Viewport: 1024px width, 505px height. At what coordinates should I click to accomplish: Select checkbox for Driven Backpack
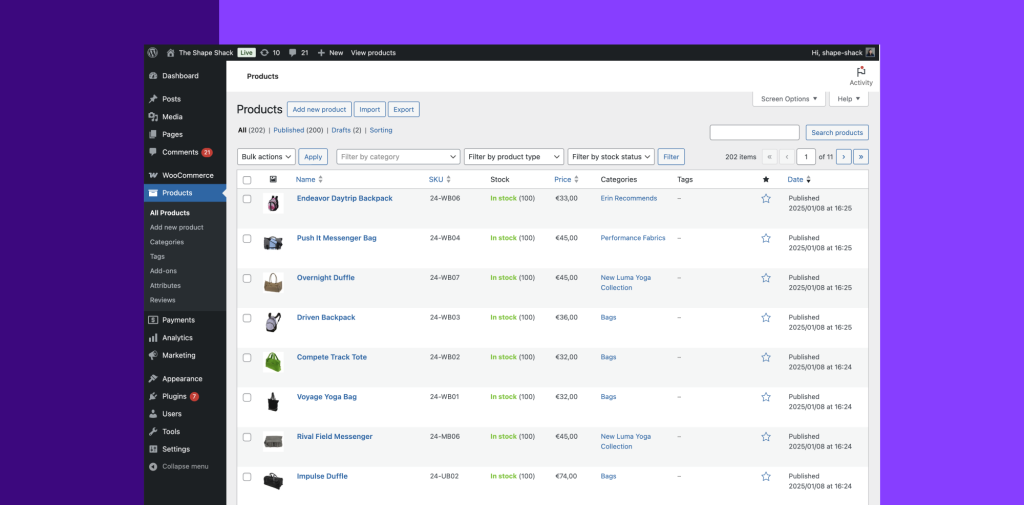click(247, 318)
